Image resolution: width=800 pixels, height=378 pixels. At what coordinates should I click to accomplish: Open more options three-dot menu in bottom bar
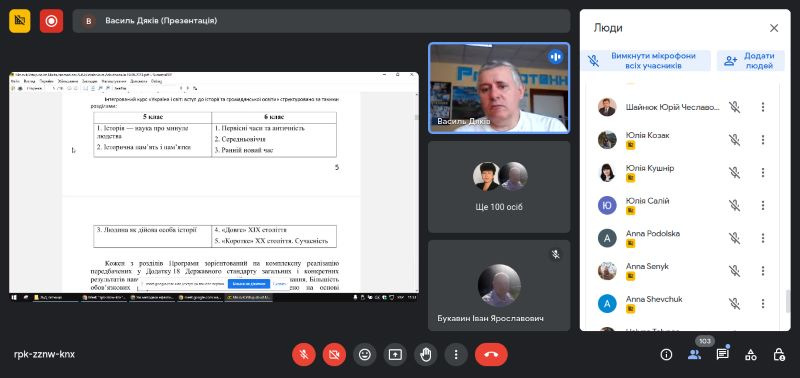[x=456, y=355]
